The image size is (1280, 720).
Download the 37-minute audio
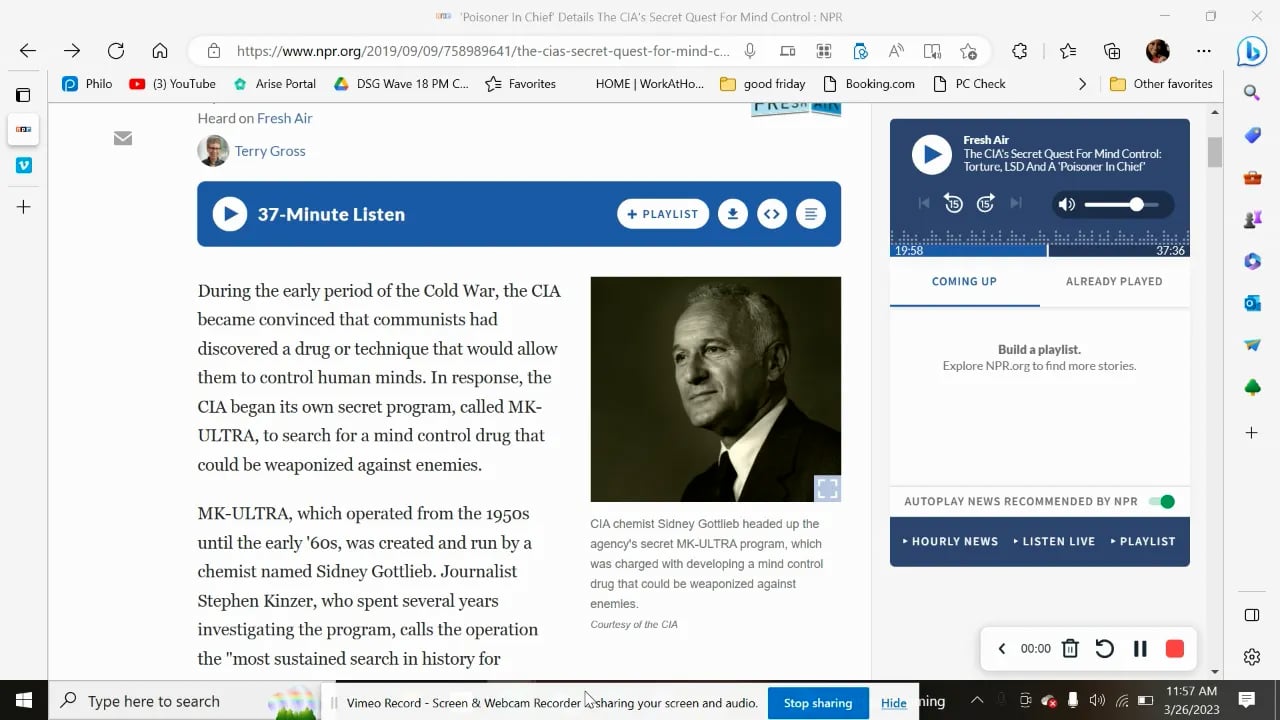733,214
